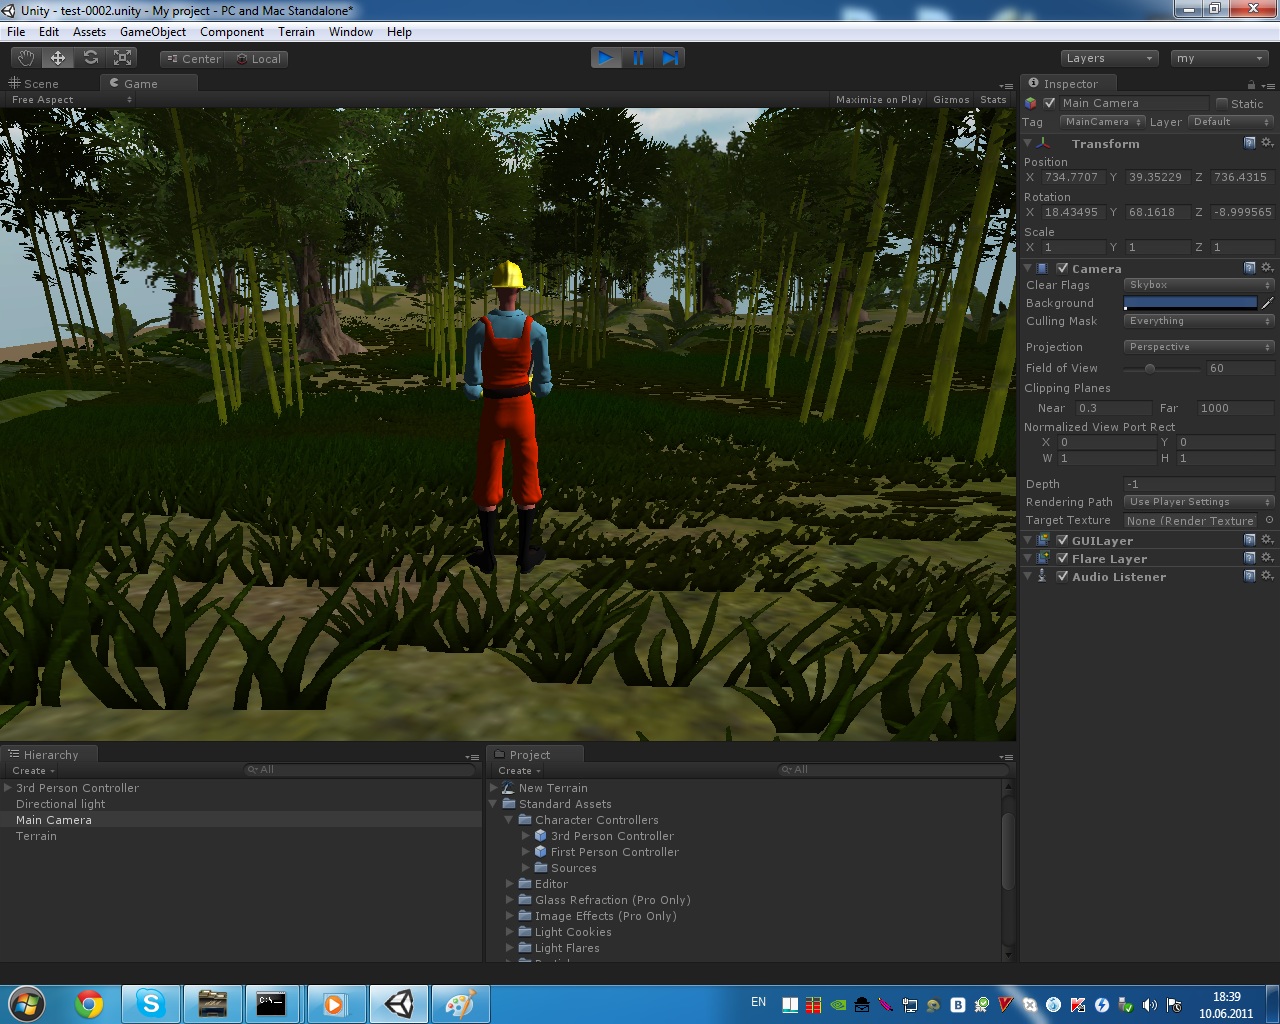Viewport: 1280px width, 1024px height.
Task: Open the Hierarchy Create menu
Action: click(33, 771)
